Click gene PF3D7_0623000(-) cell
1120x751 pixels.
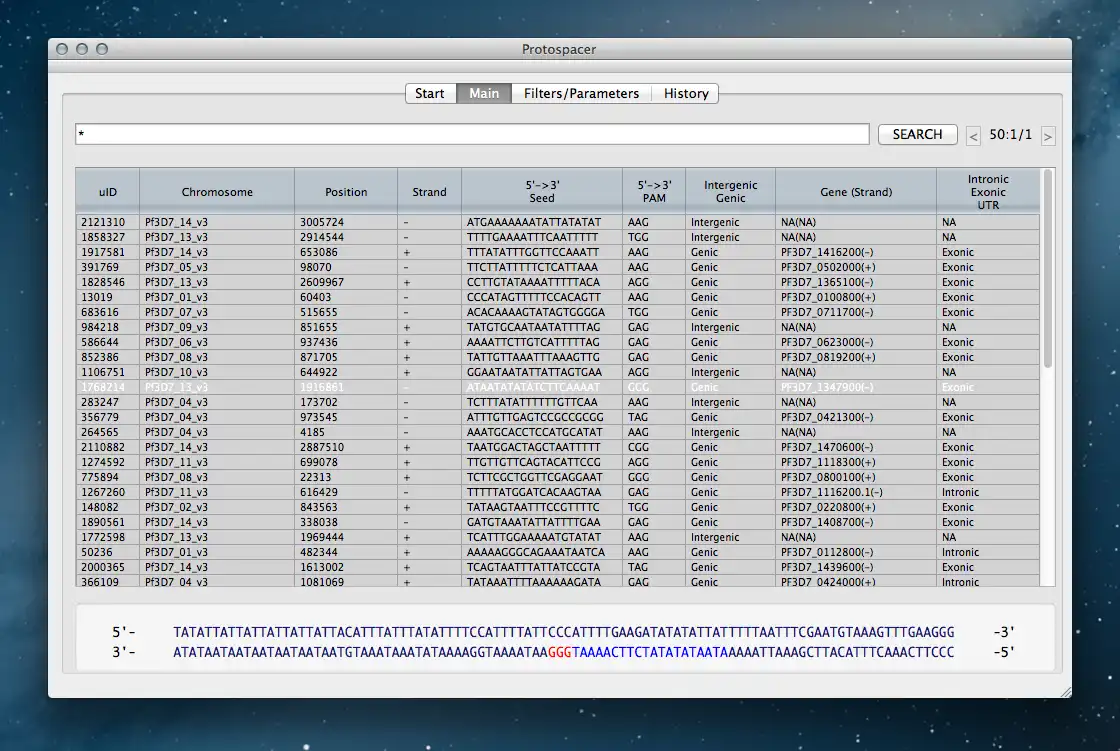pyautogui.click(x=856, y=342)
